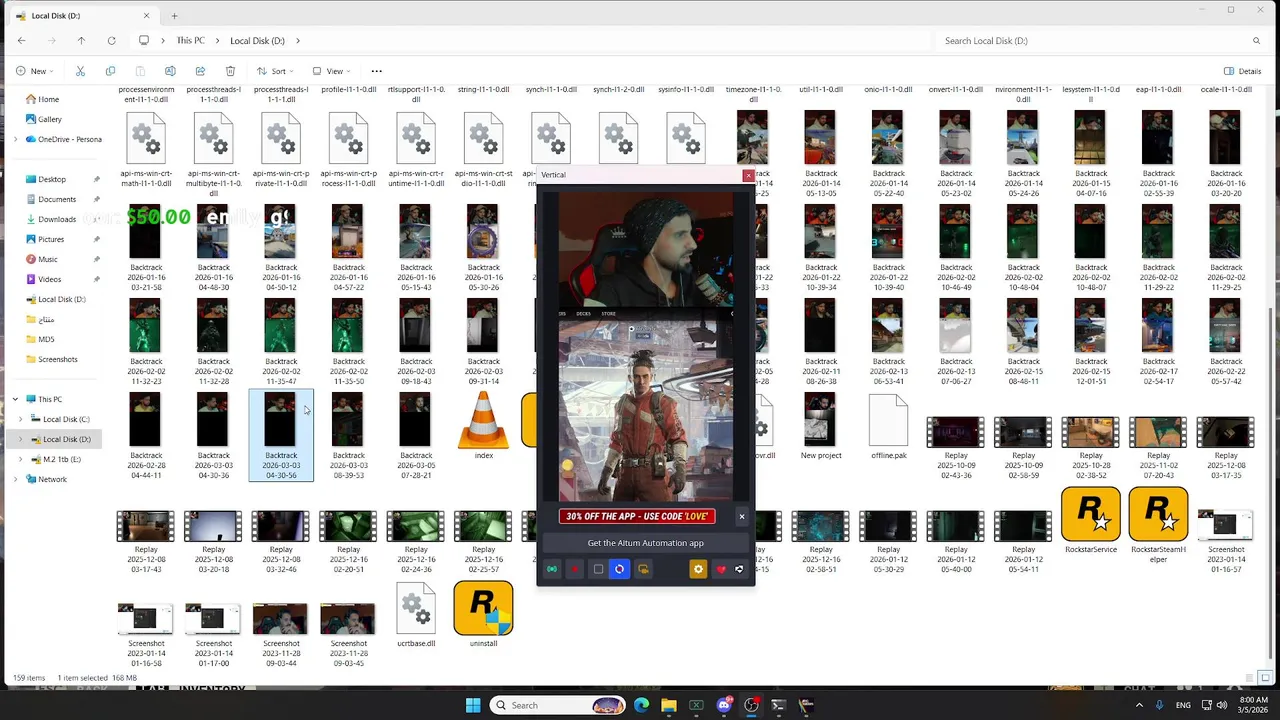The width and height of the screenshot is (1280, 720).
Task: Click This PC in the address breadcrumb
Action: 190,41
